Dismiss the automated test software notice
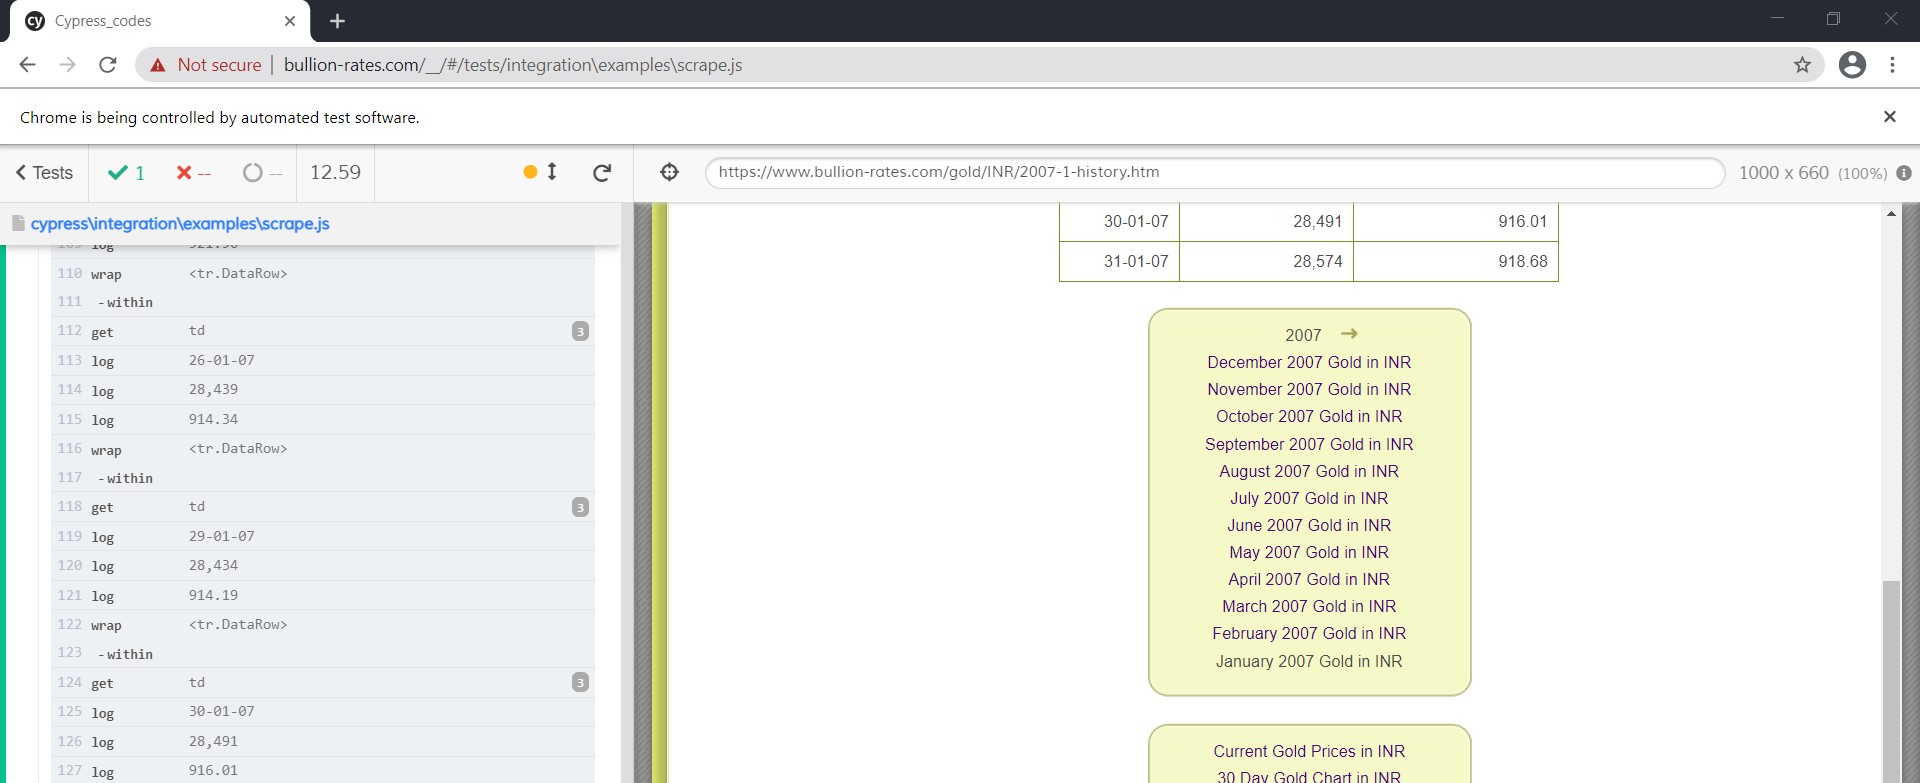 pos(1889,117)
